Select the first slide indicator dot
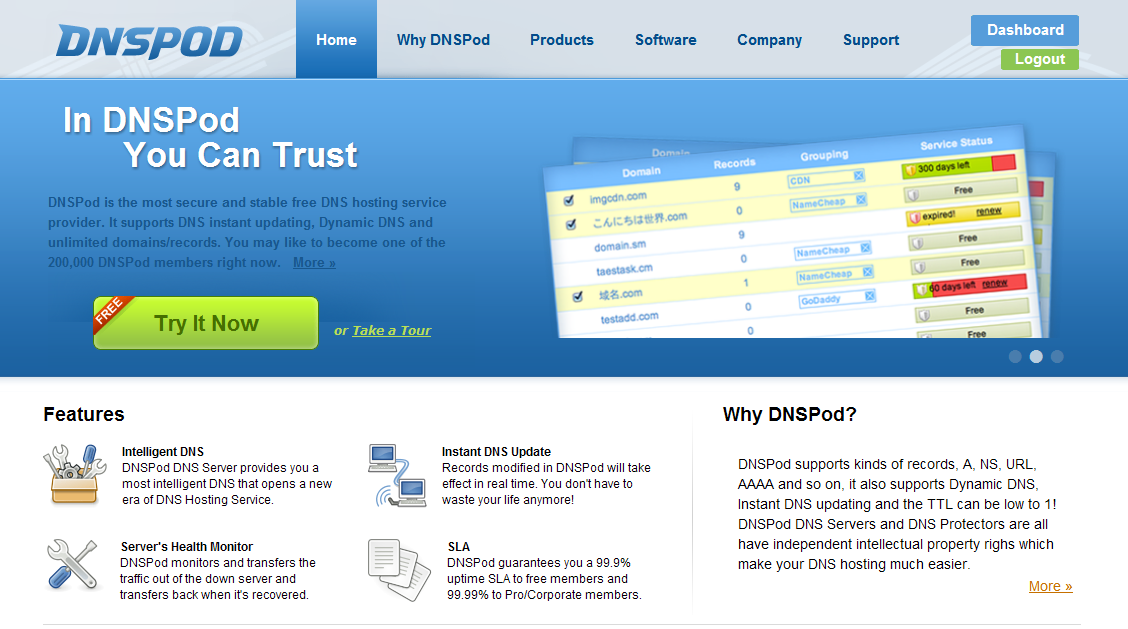 (1015, 356)
